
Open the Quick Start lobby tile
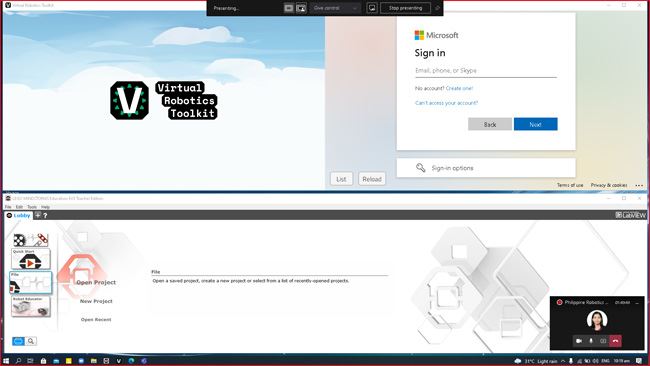[31, 259]
